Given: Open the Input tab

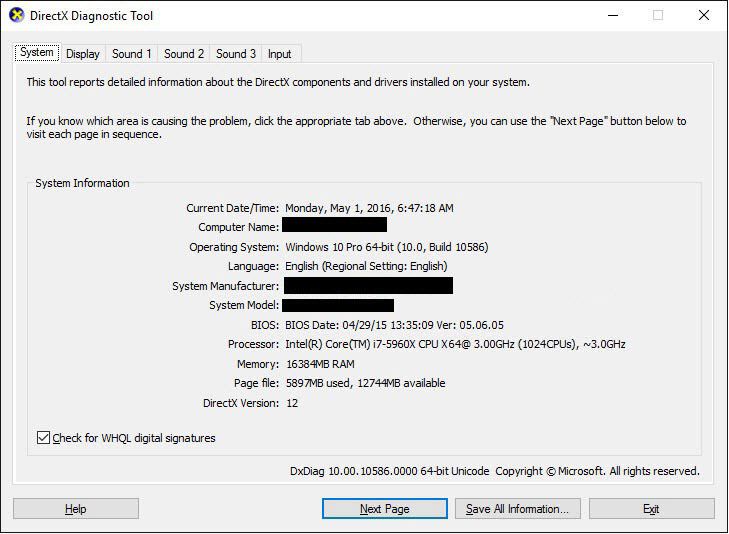Looking at the screenshot, I should [x=279, y=54].
